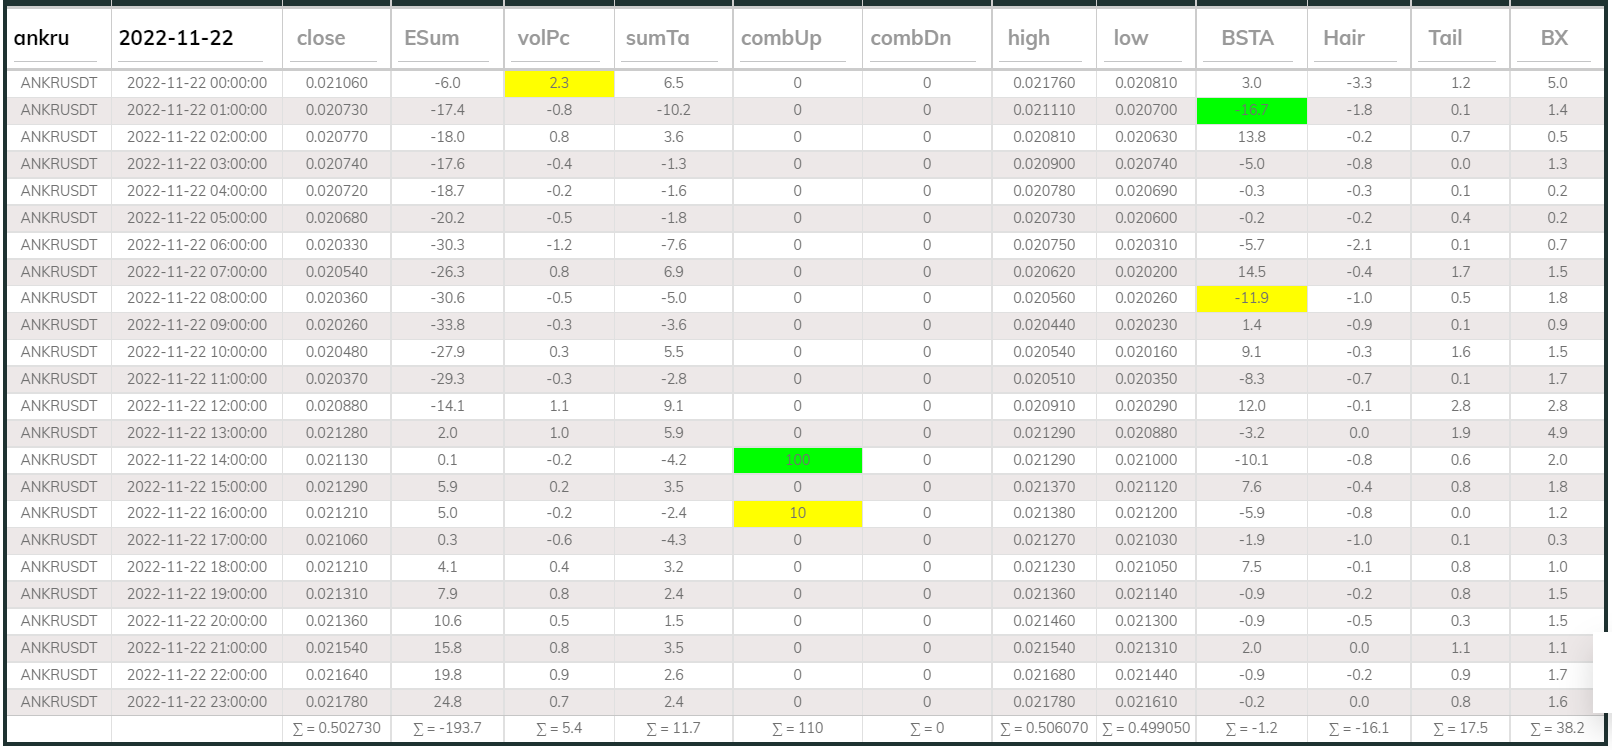Click sumTa value 6.9
This screenshot has width=1612, height=750.
click(x=673, y=272)
